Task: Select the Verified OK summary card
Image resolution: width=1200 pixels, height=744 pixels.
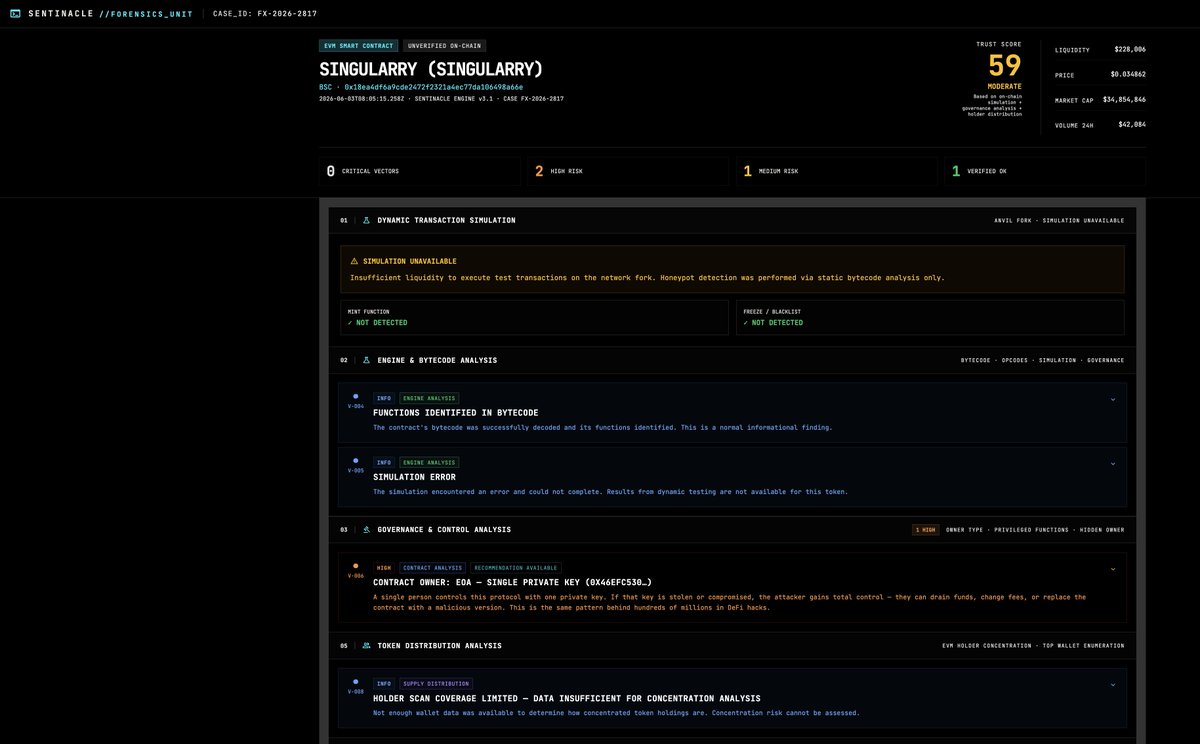Action: [x=1045, y=171]
